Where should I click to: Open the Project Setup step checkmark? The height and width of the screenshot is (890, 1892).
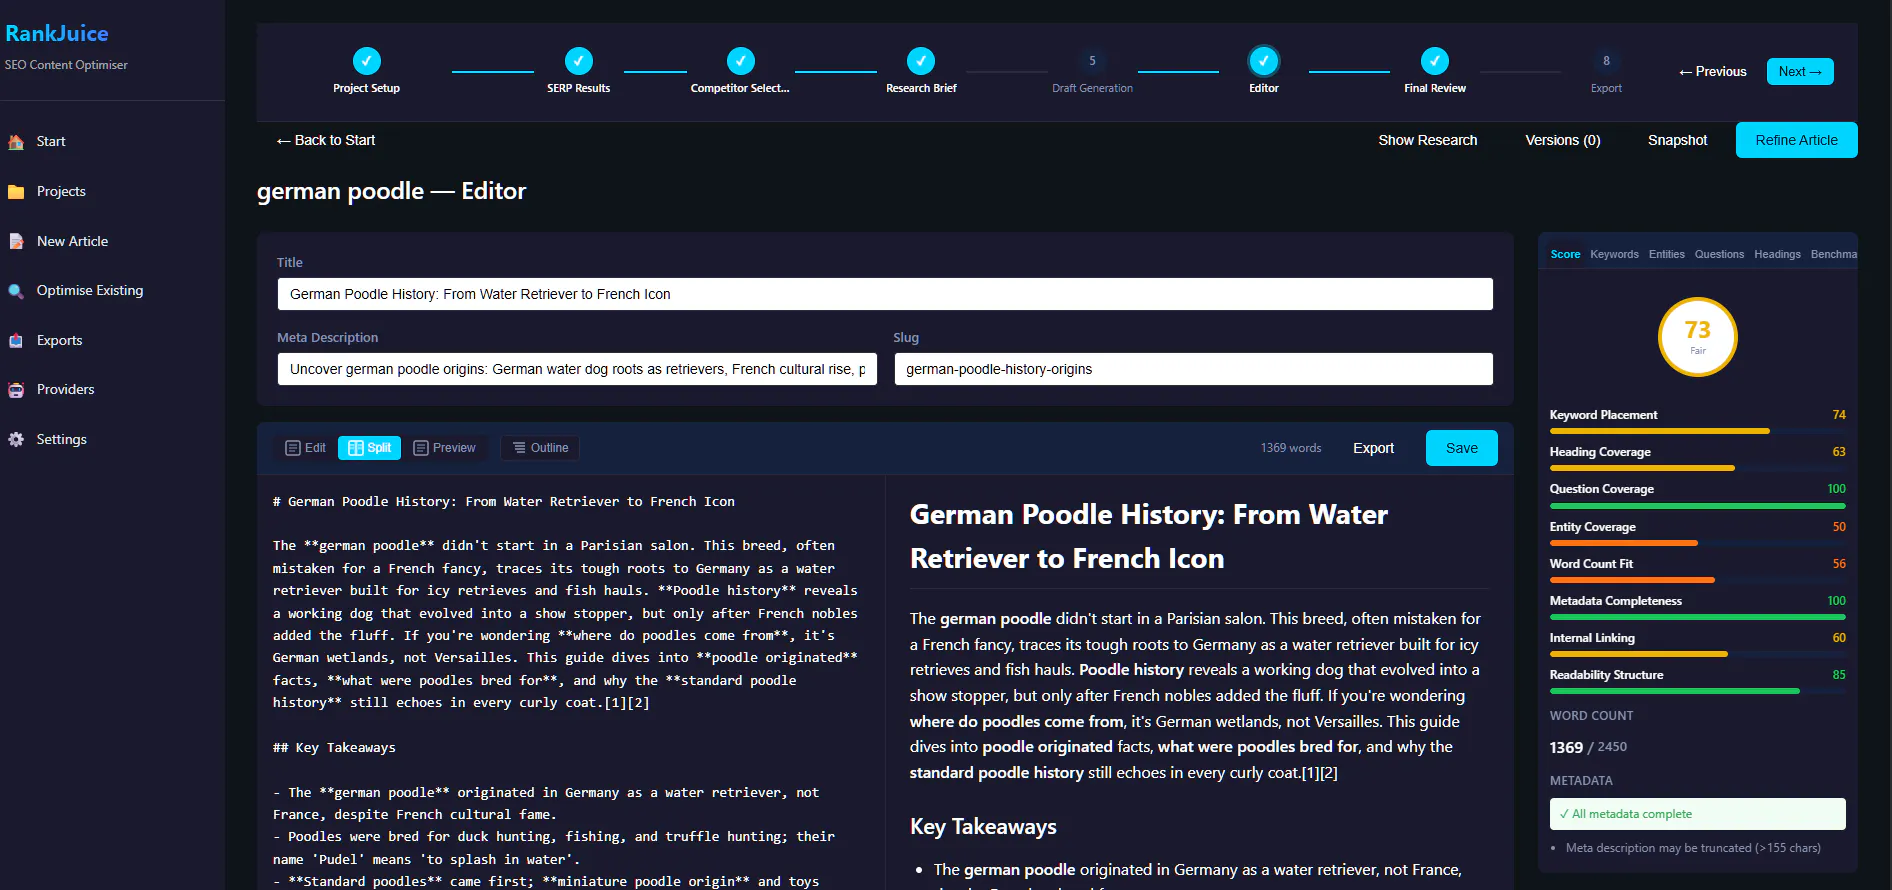(x=367, y=61)
